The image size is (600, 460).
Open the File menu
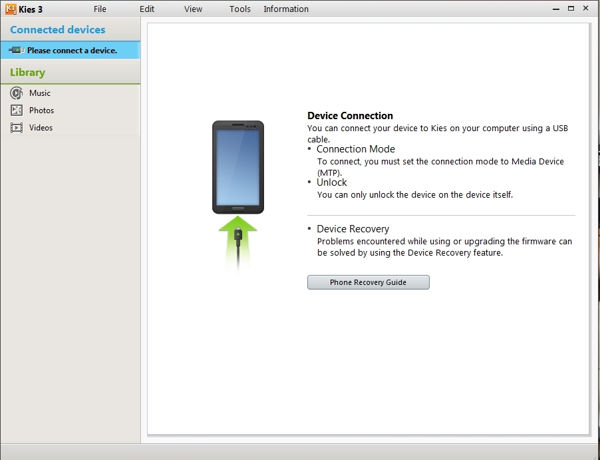[100, 9]
